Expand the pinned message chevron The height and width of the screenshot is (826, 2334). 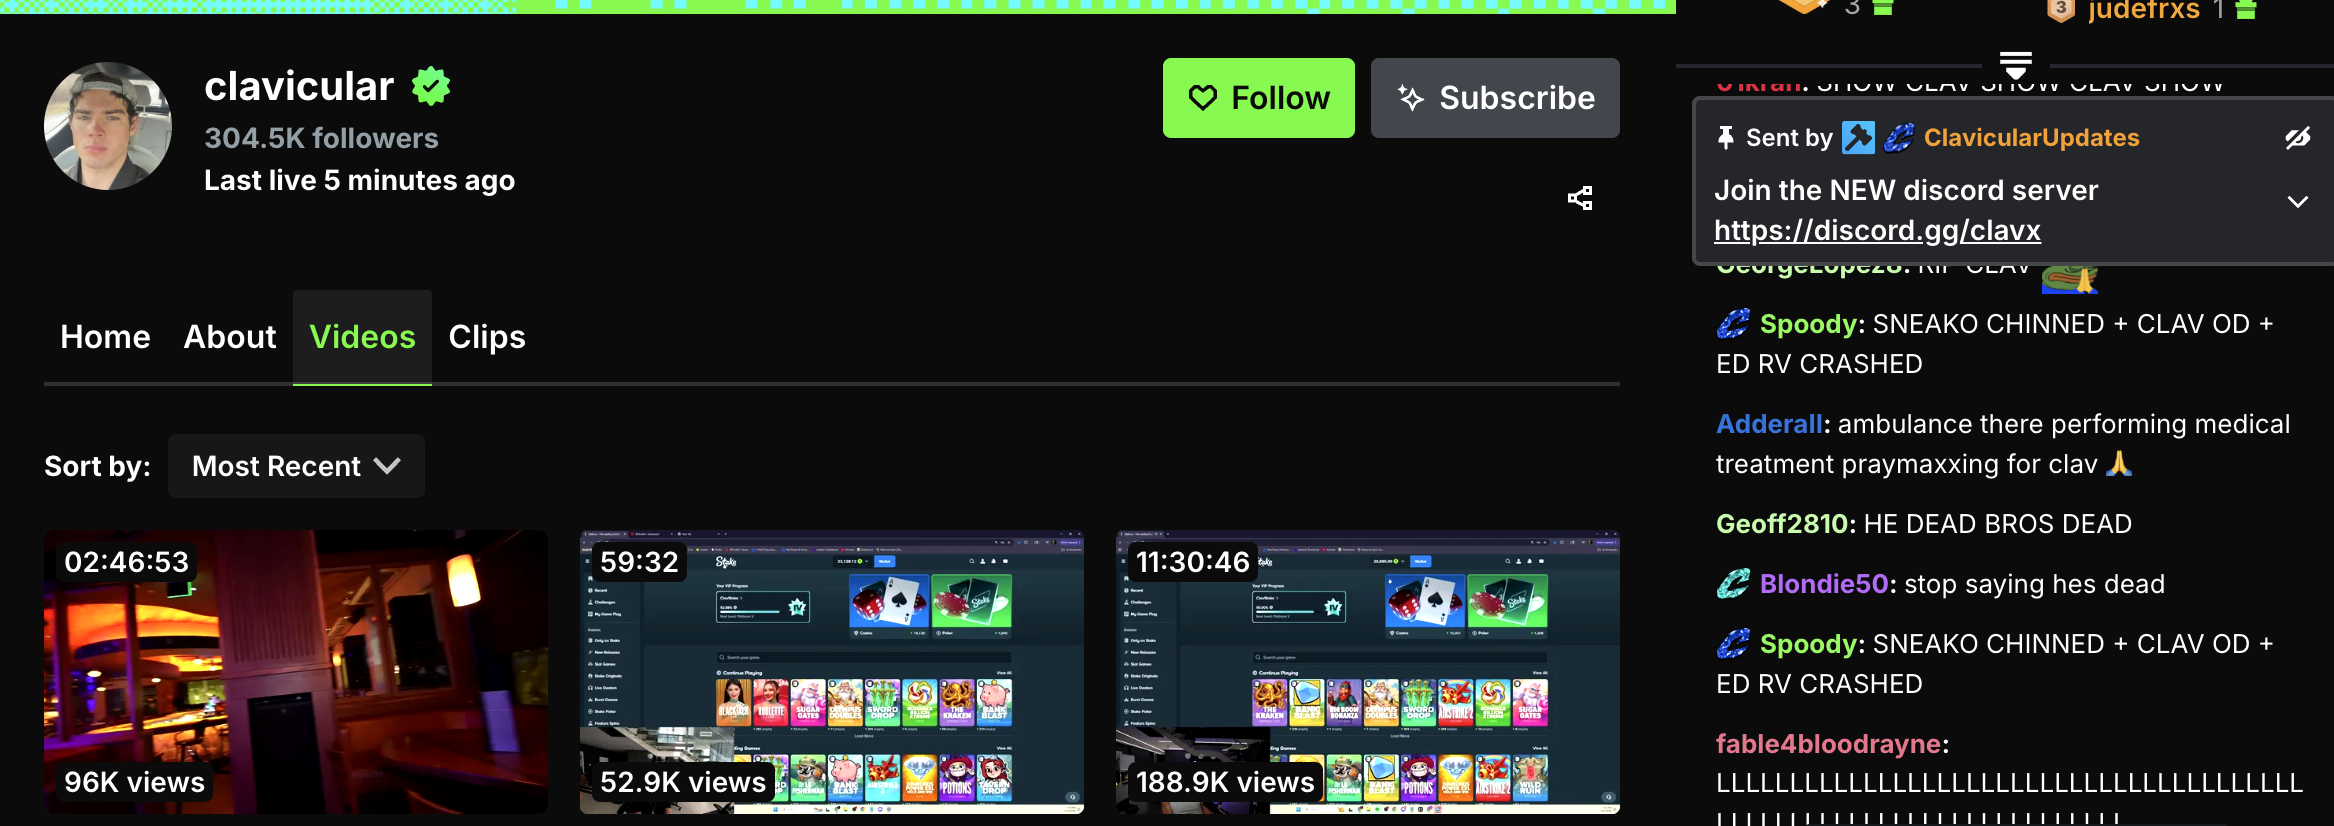2297,202
